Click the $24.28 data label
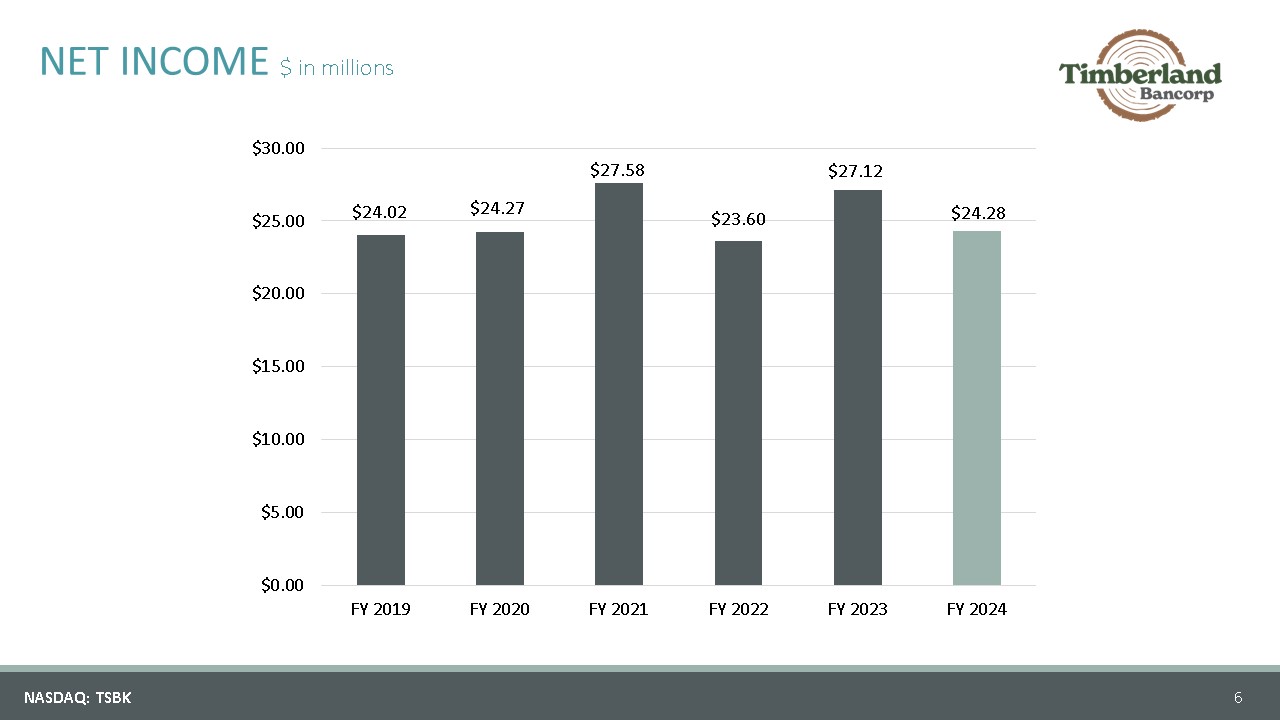 click(x=978, y=213)
